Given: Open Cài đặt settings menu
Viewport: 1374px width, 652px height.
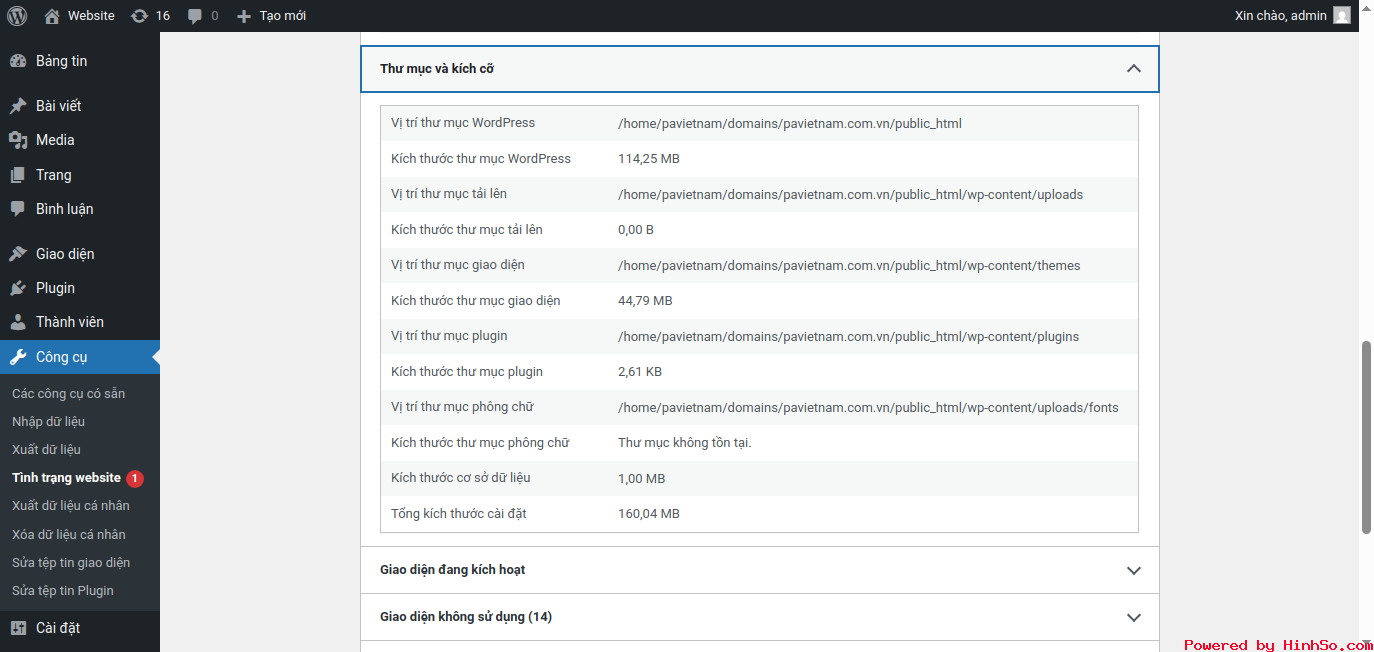Looking at the screenshot, I should tap(57, 628).
